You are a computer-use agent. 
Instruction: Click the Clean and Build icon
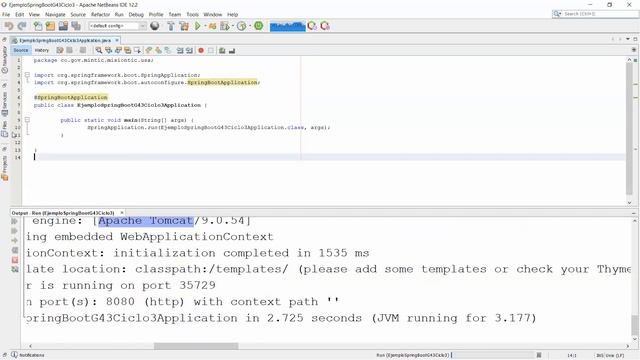click(x=184, y=26)
